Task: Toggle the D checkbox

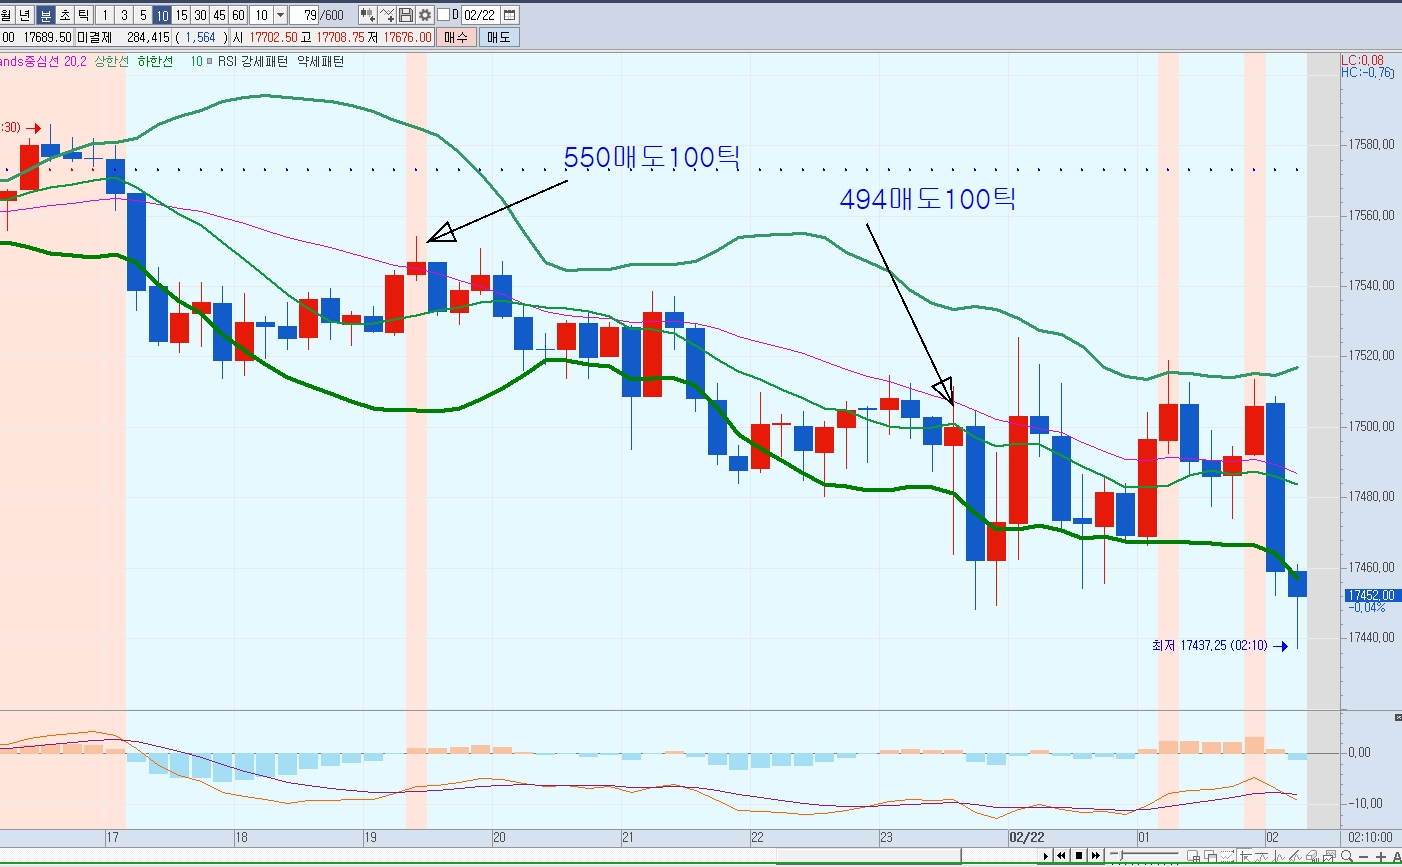Action: tap(443, 15)
